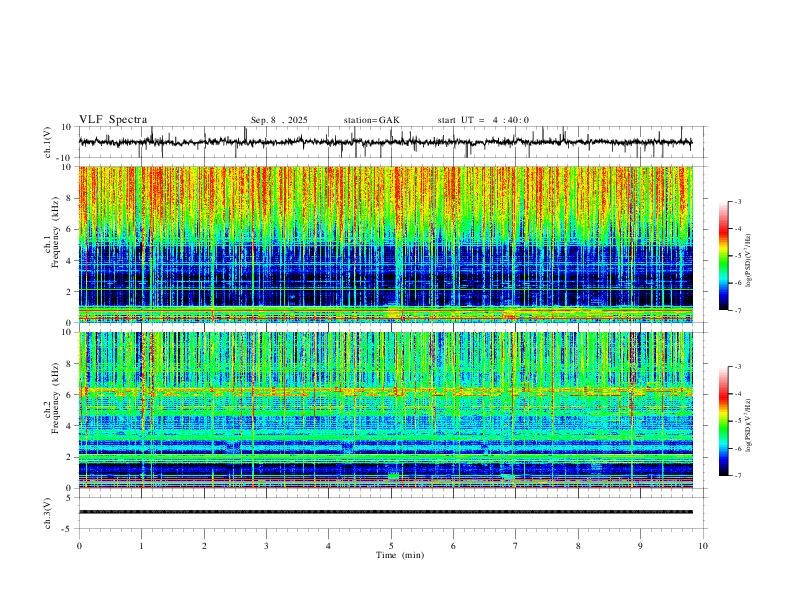Click the 'VLF Spectra' title text
This screenshot has height=612, width=792.
click(113, 120)
